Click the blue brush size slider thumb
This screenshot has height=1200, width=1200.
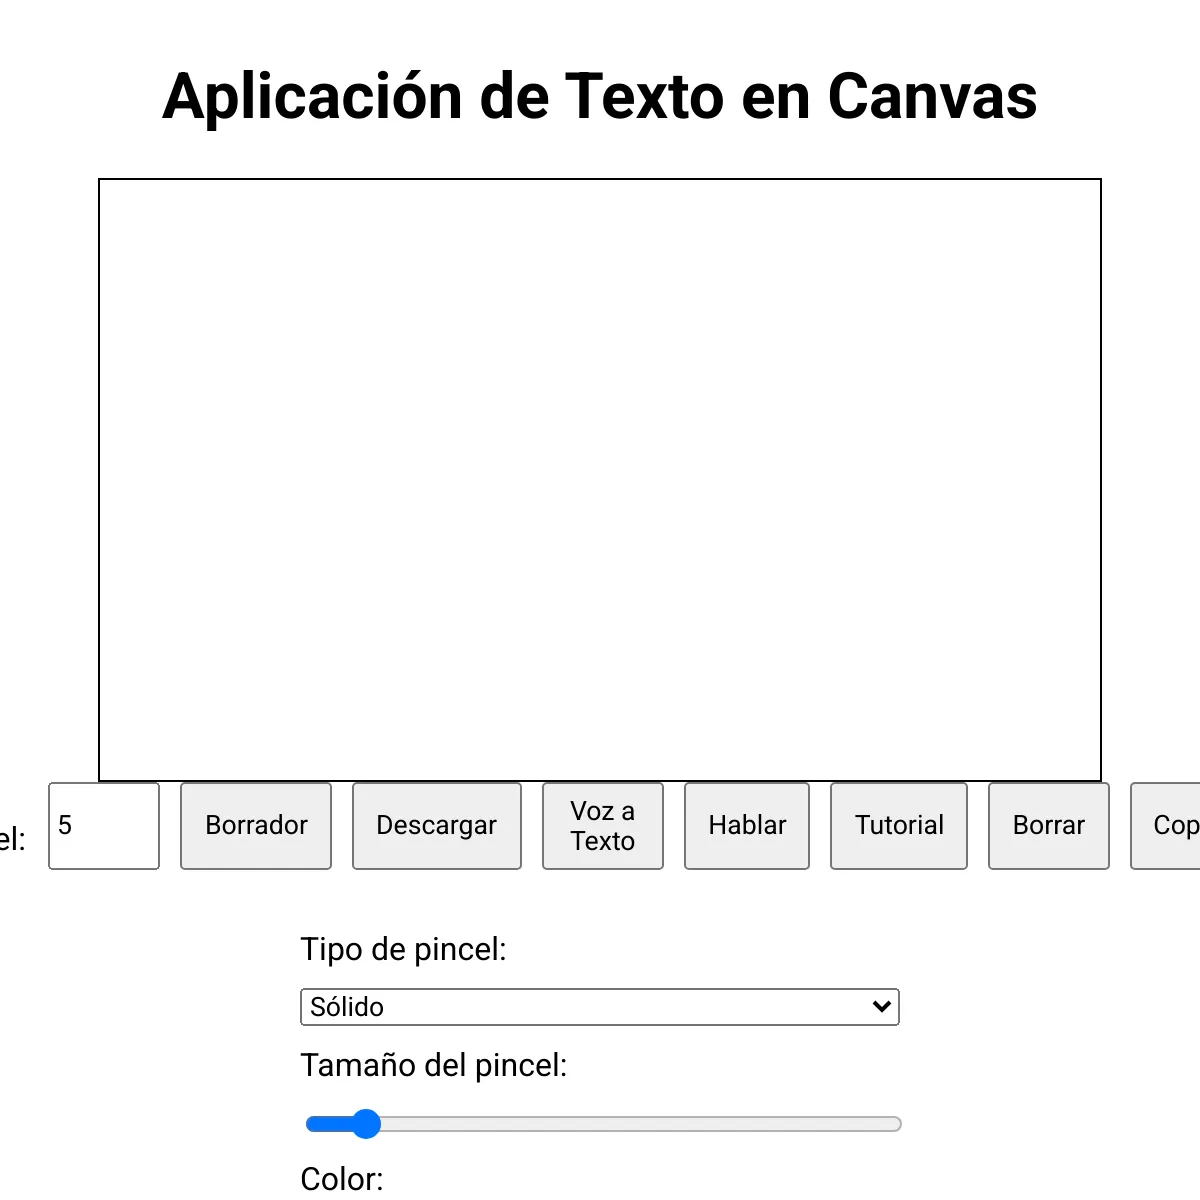coord(367,1124)
